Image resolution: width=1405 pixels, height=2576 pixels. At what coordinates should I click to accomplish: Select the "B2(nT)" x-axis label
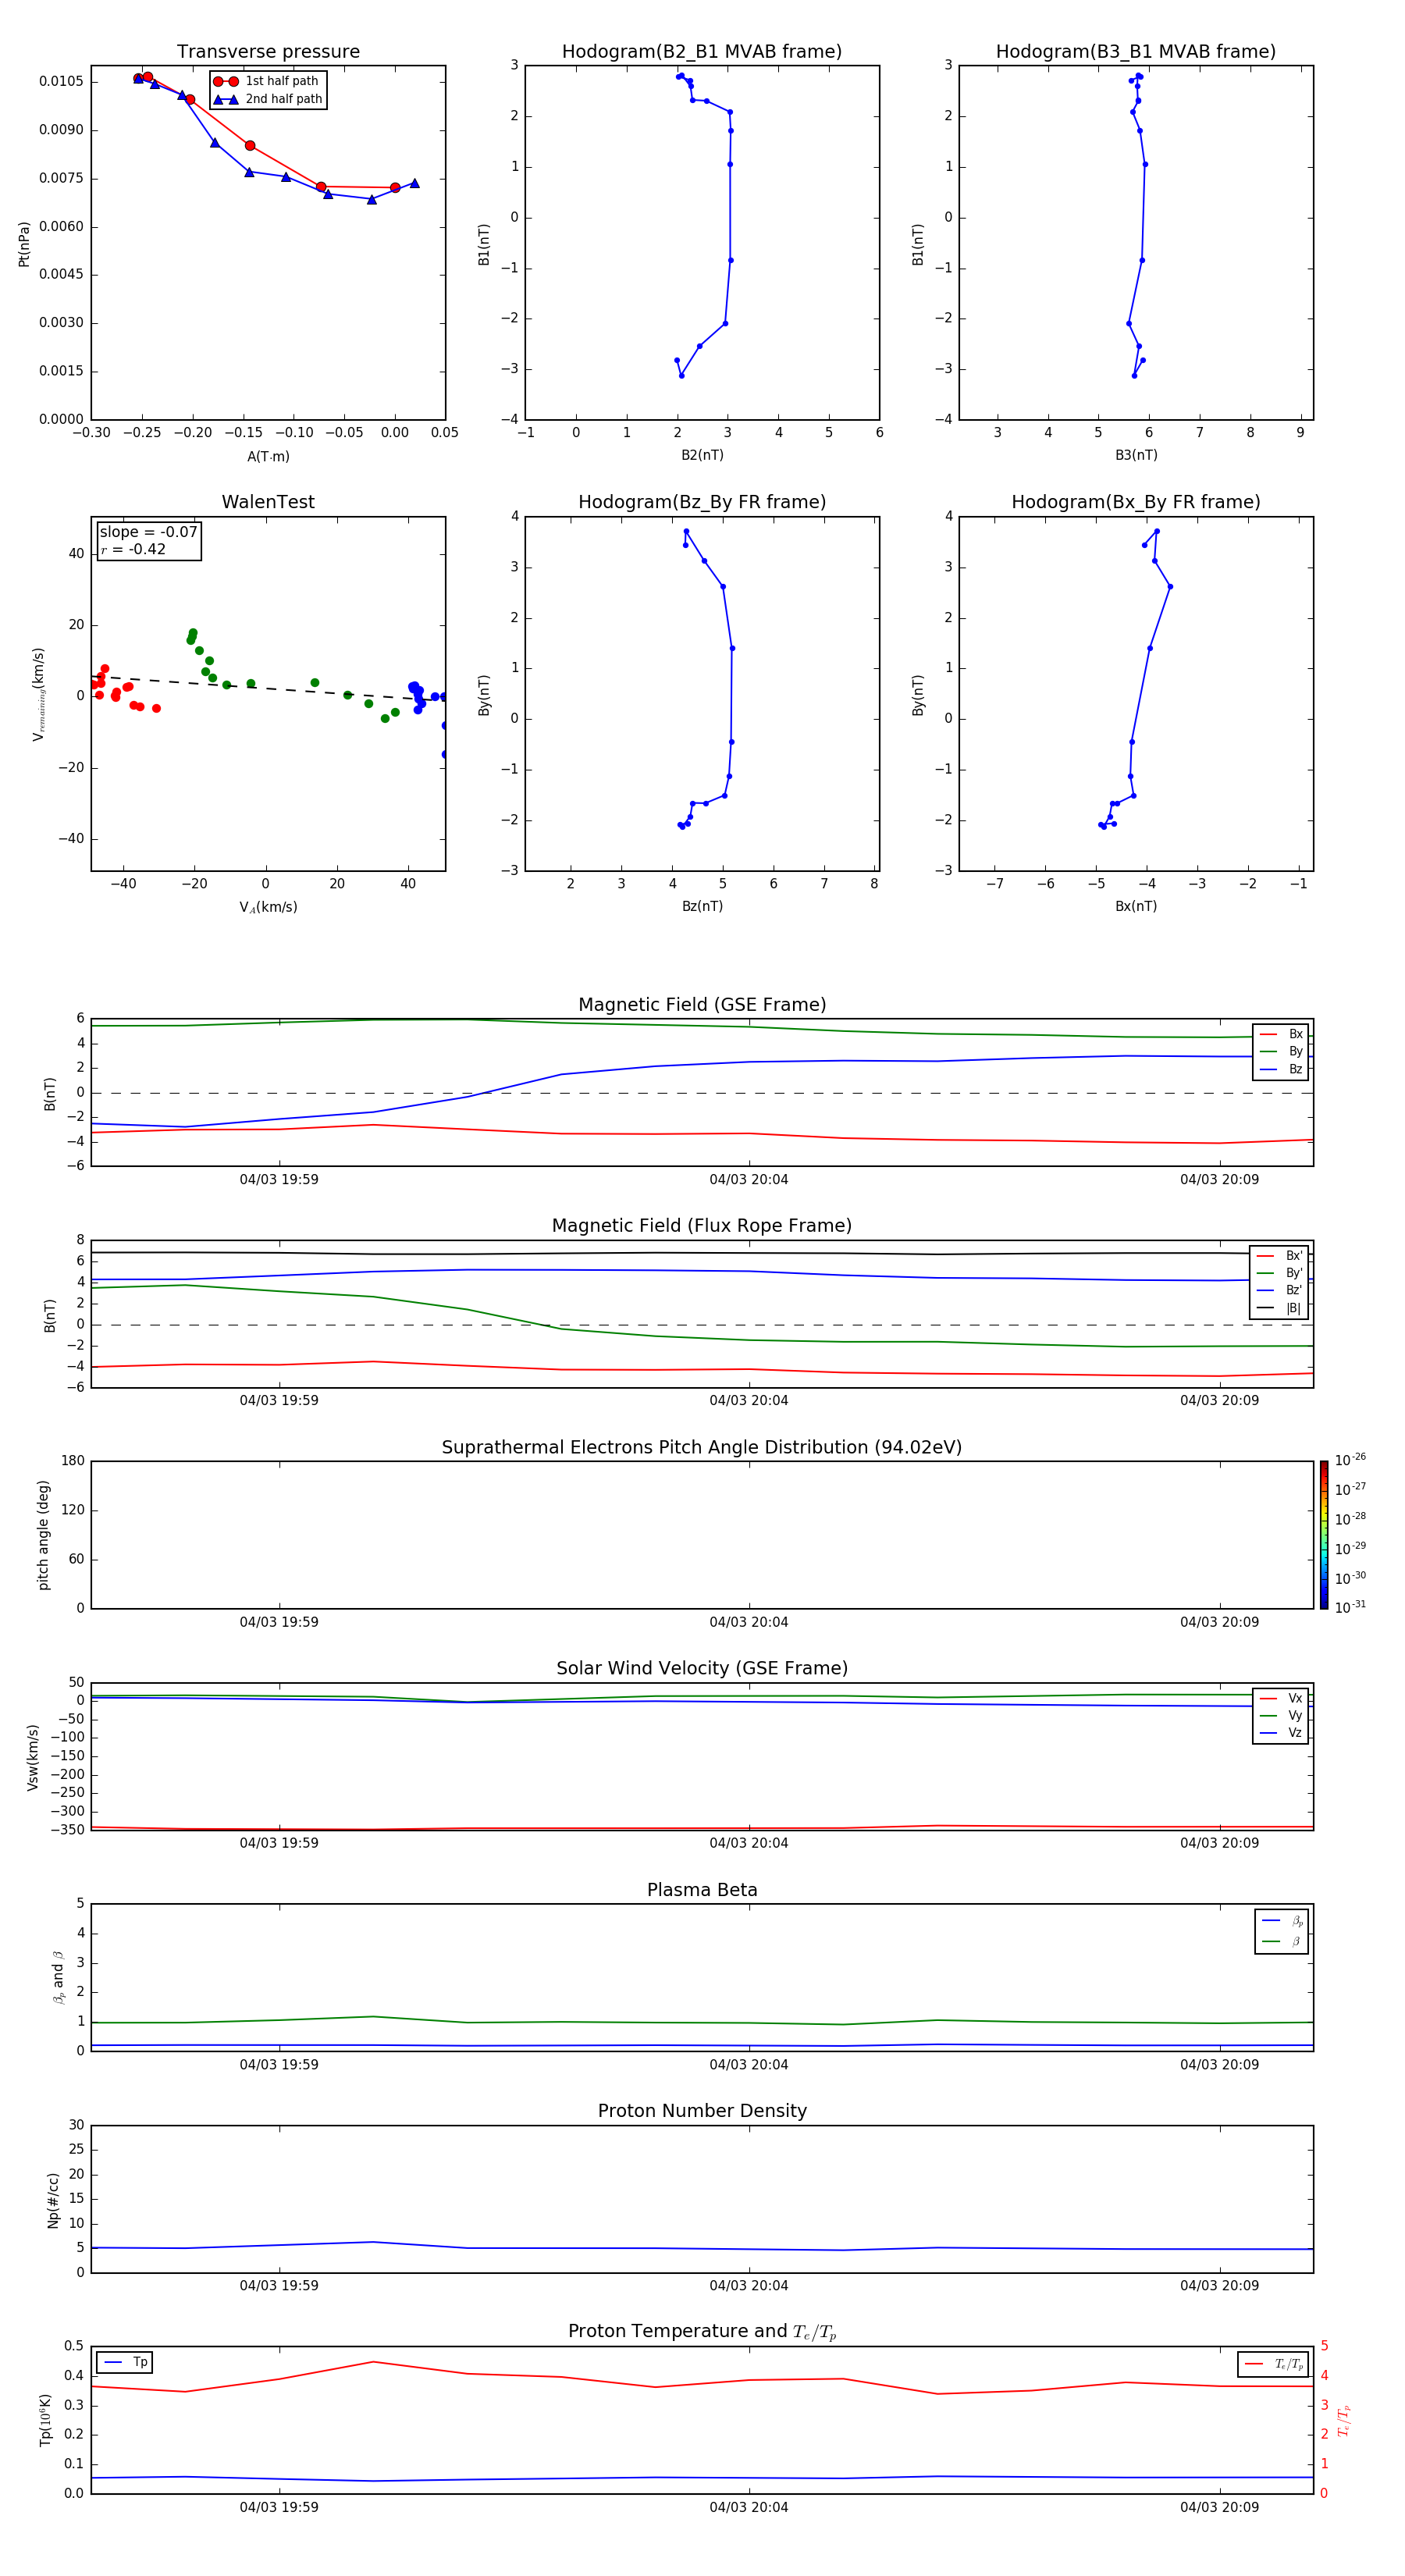click(x=702, y=455)
